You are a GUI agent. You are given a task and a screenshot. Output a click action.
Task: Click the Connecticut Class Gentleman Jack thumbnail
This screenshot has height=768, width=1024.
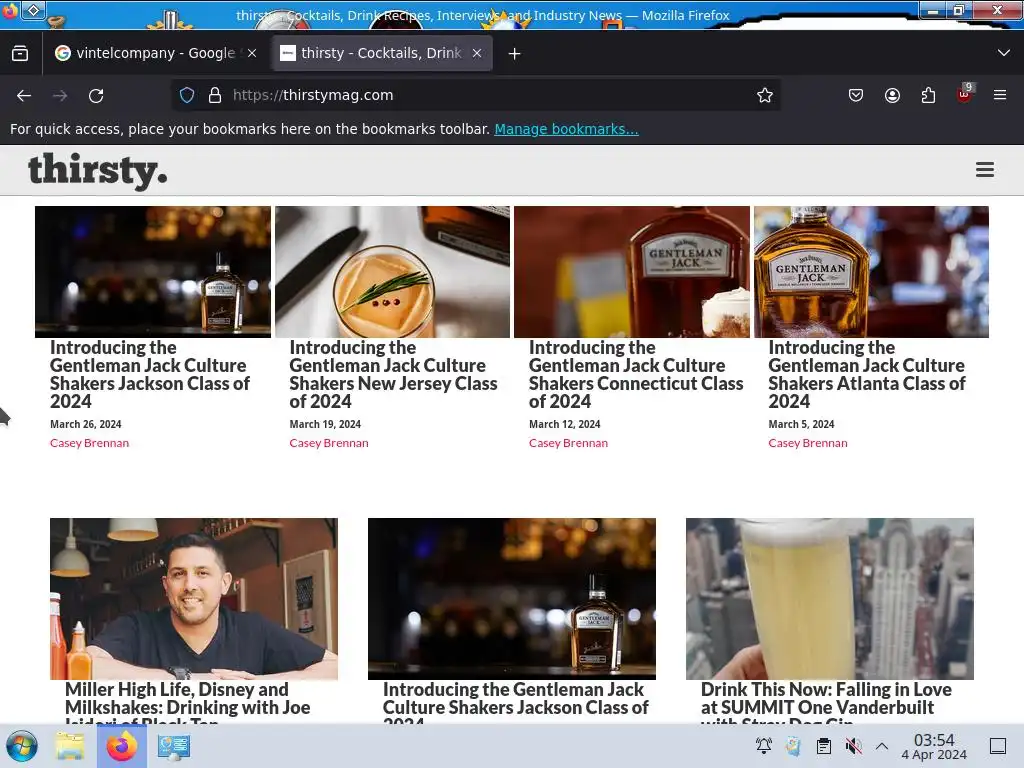(x=632, y=272)
